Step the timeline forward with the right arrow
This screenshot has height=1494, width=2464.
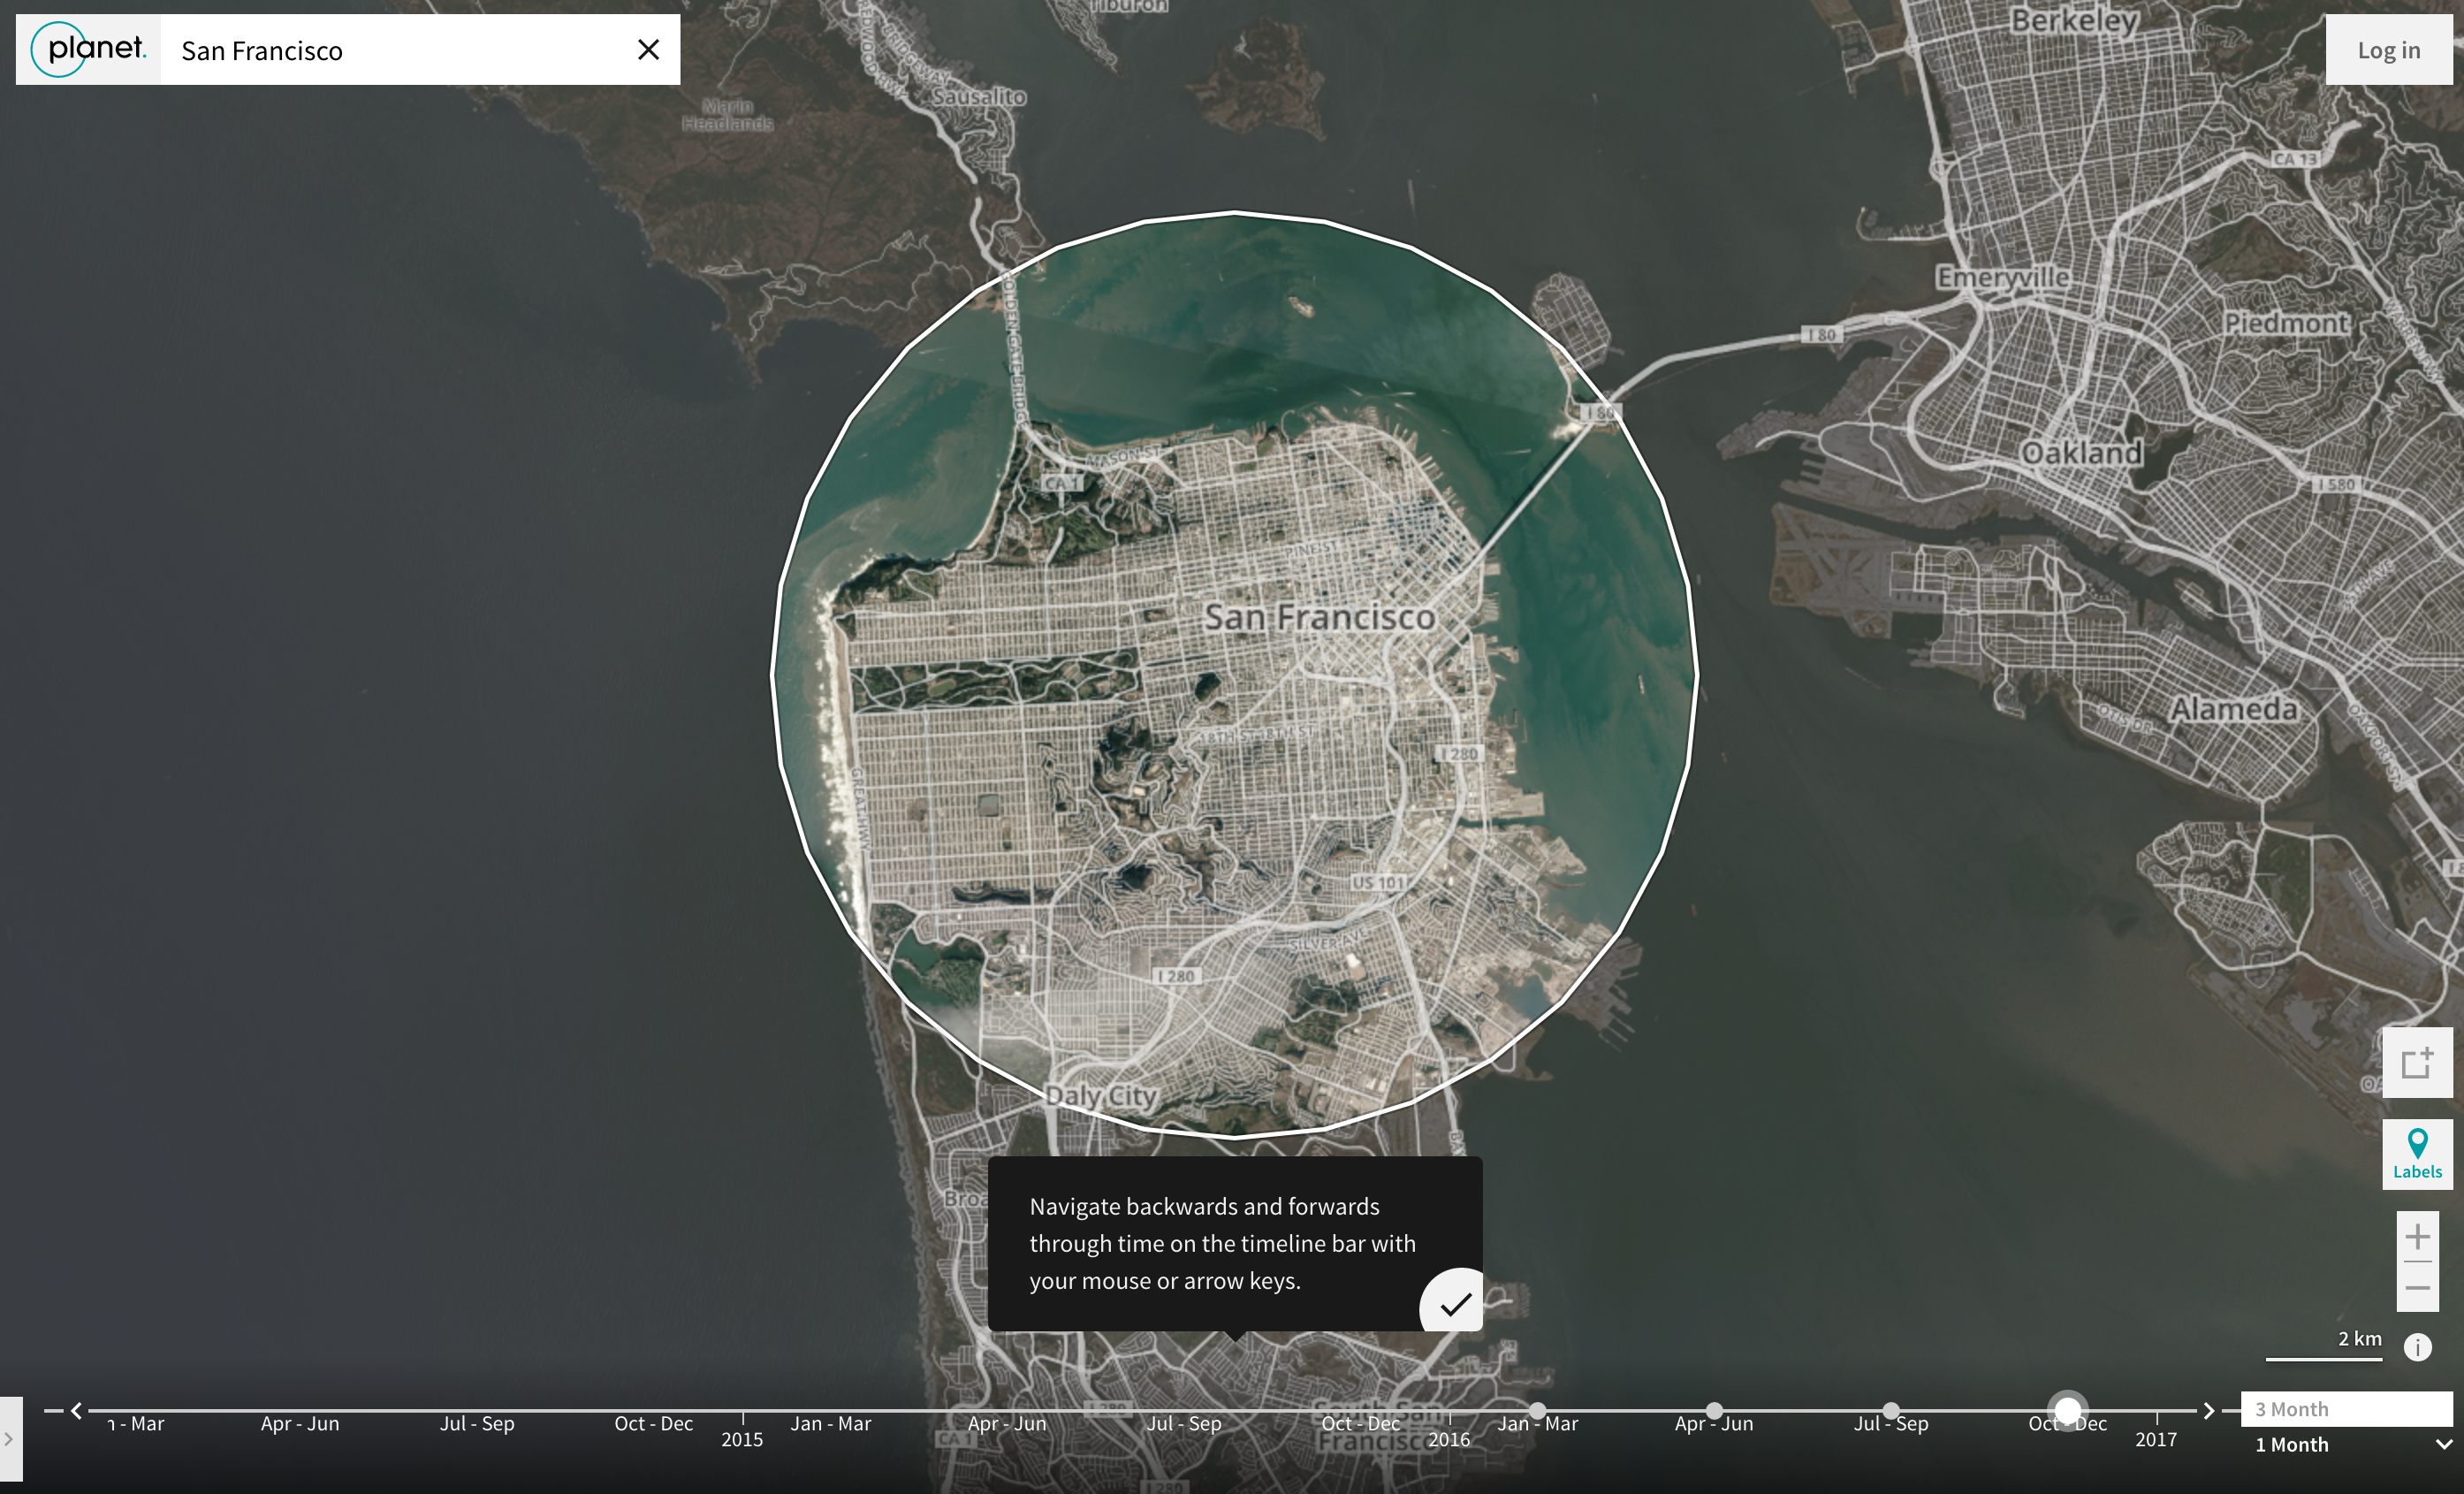click(2209, 1410)
